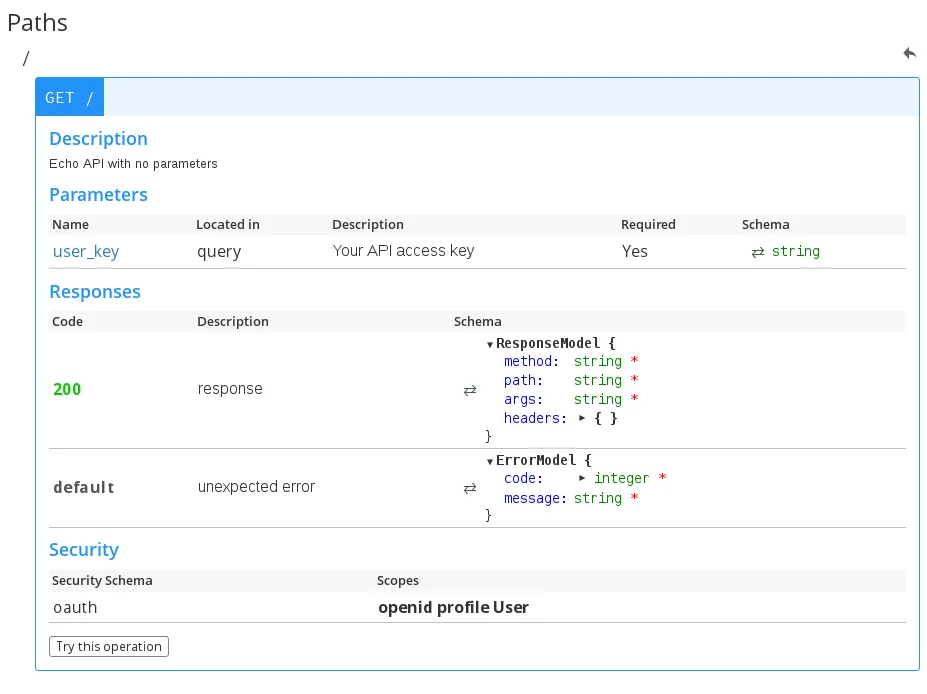The height and width of the screenshot is (694, 927).
Task: Click the green 'integer' type label
Action: coord(621,478)
